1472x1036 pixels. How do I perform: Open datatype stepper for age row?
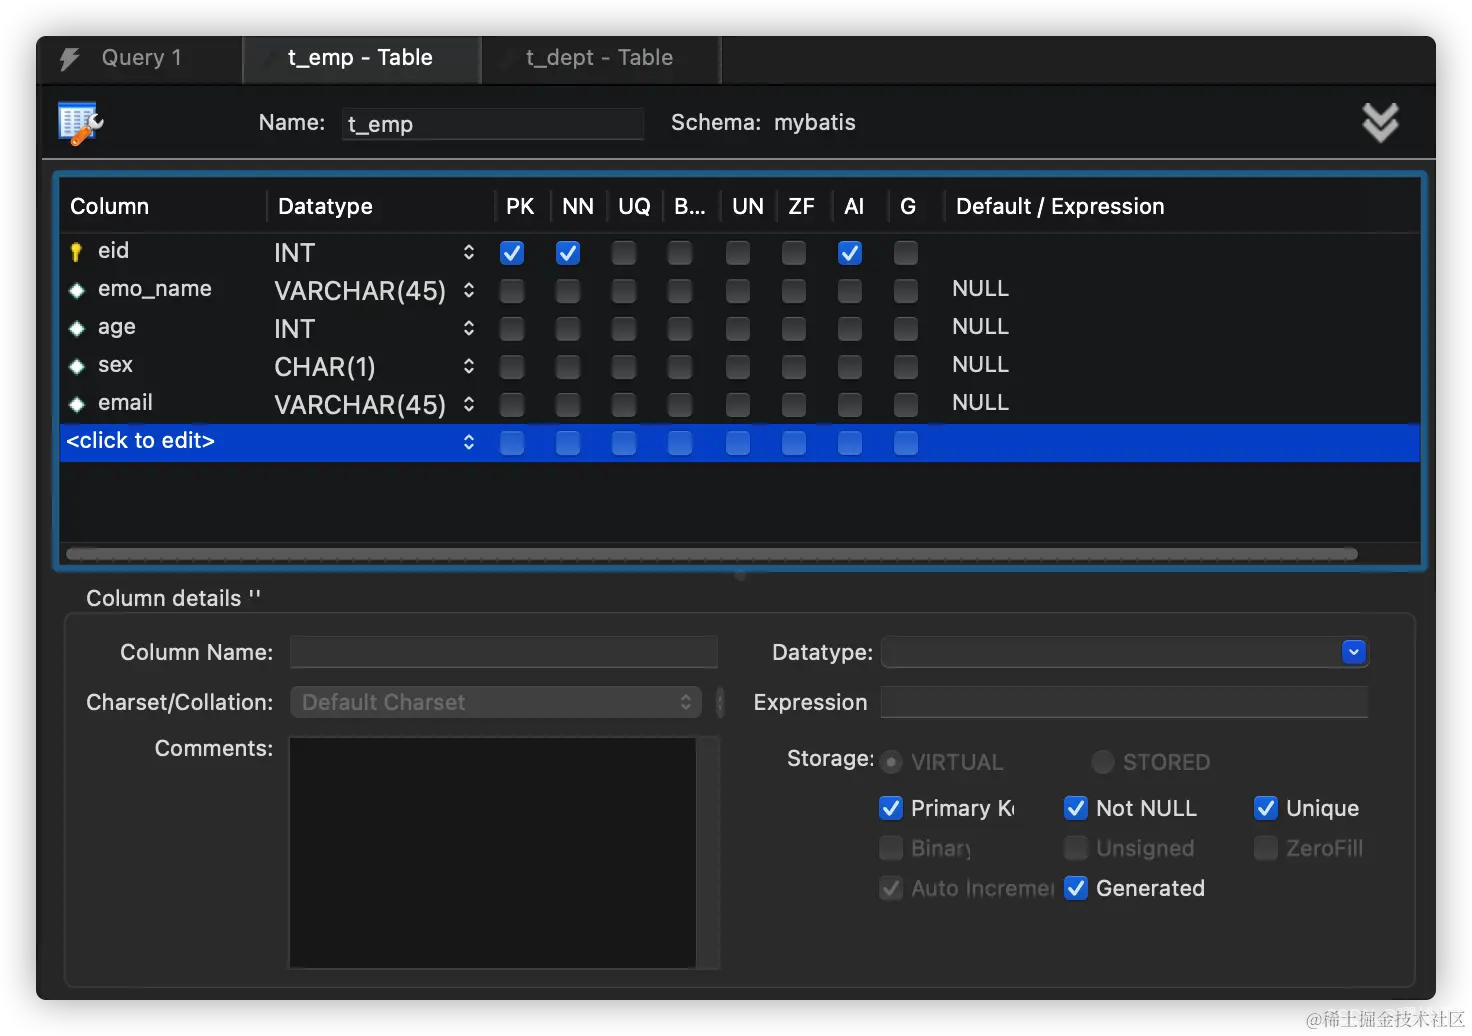(x=469, y=329)
